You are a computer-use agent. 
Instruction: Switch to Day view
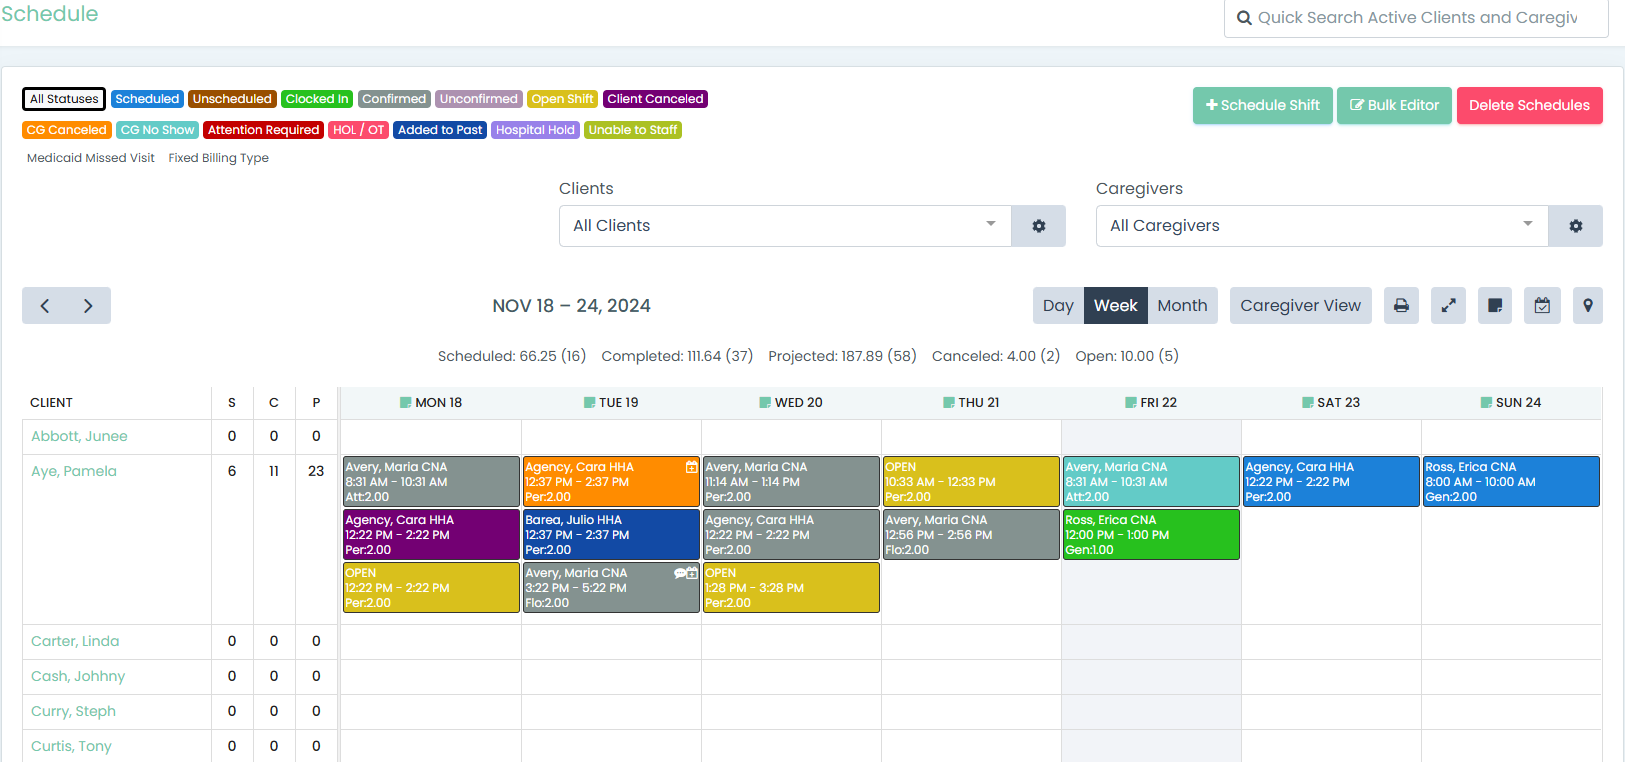[1058, 306]
